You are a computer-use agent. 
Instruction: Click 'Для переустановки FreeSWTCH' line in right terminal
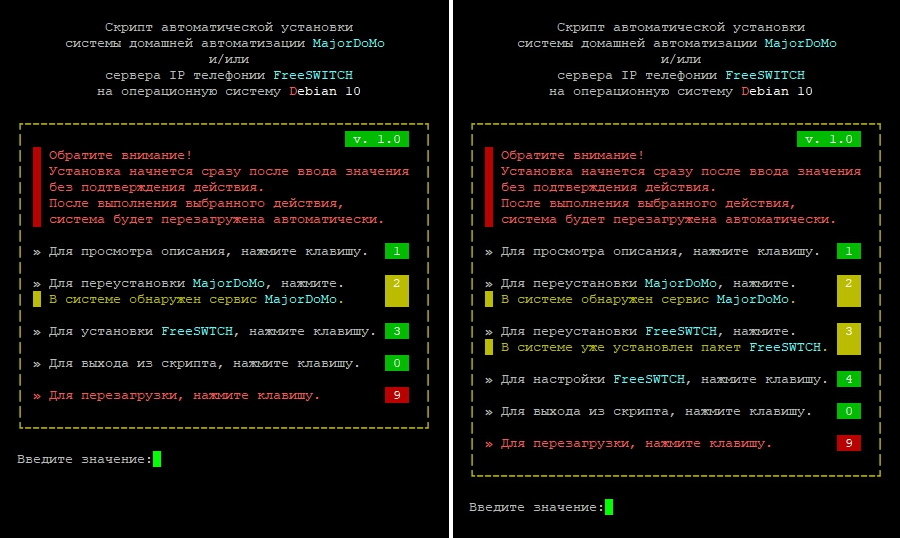[x=641, y=331]
